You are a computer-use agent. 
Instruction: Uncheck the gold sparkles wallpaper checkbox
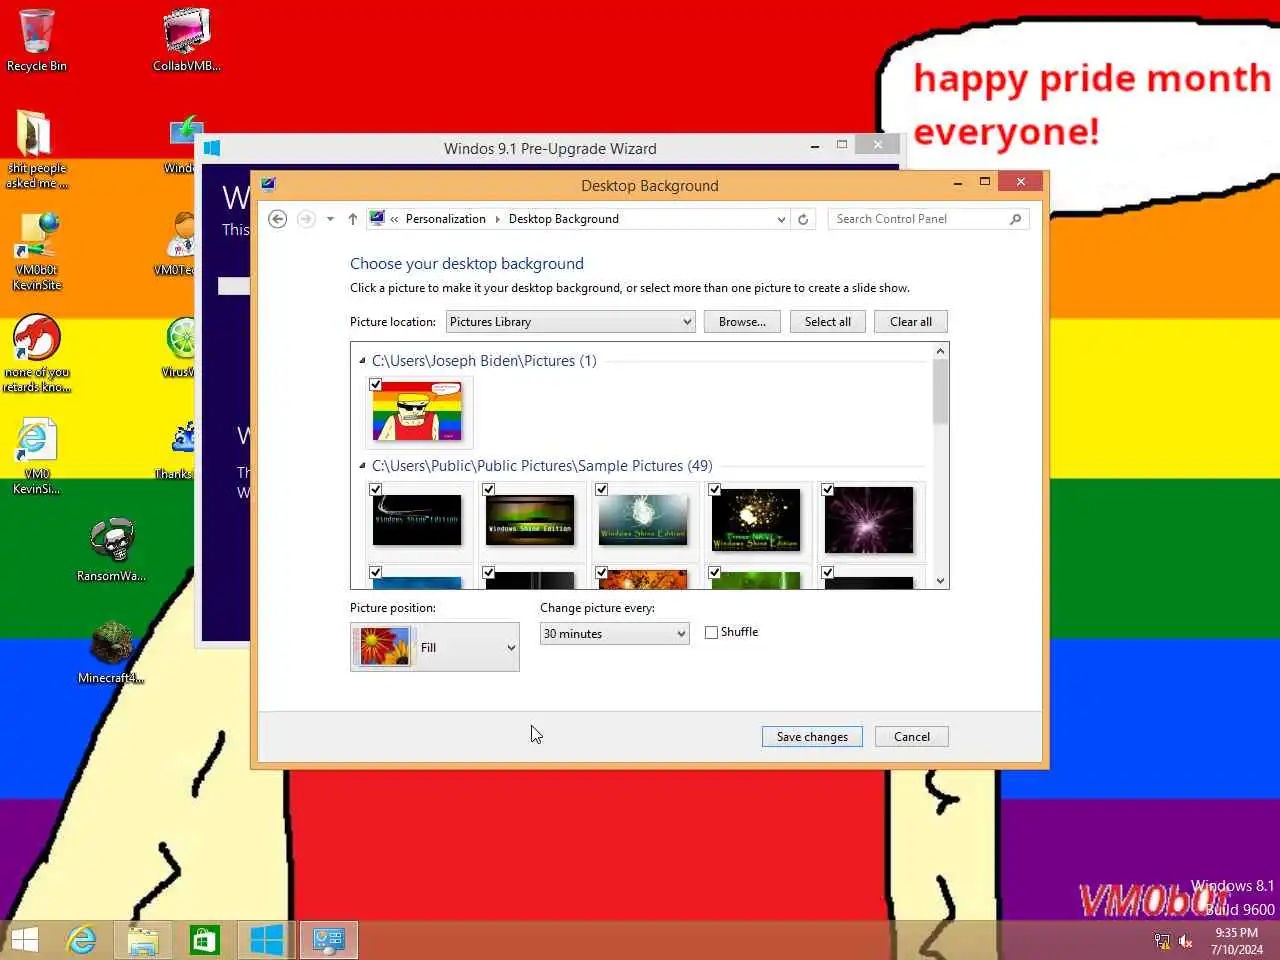[715, 490]
